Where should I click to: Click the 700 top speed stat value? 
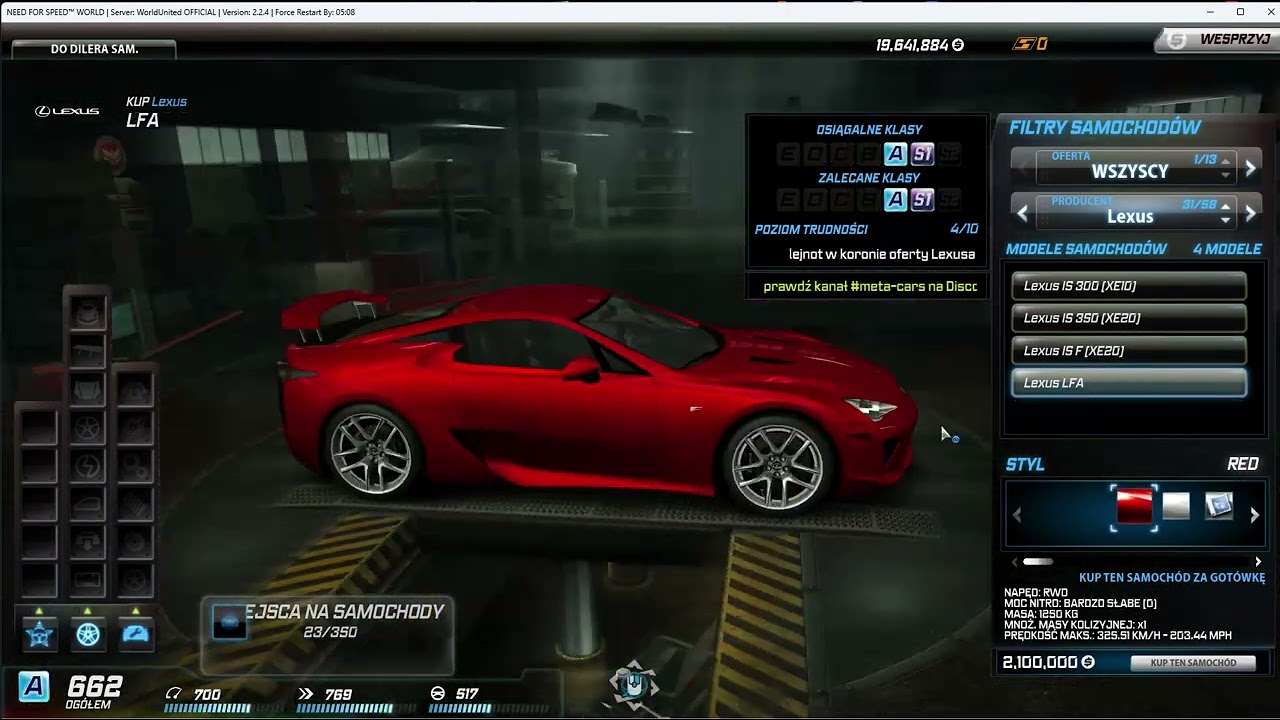[x=207, y=694]
